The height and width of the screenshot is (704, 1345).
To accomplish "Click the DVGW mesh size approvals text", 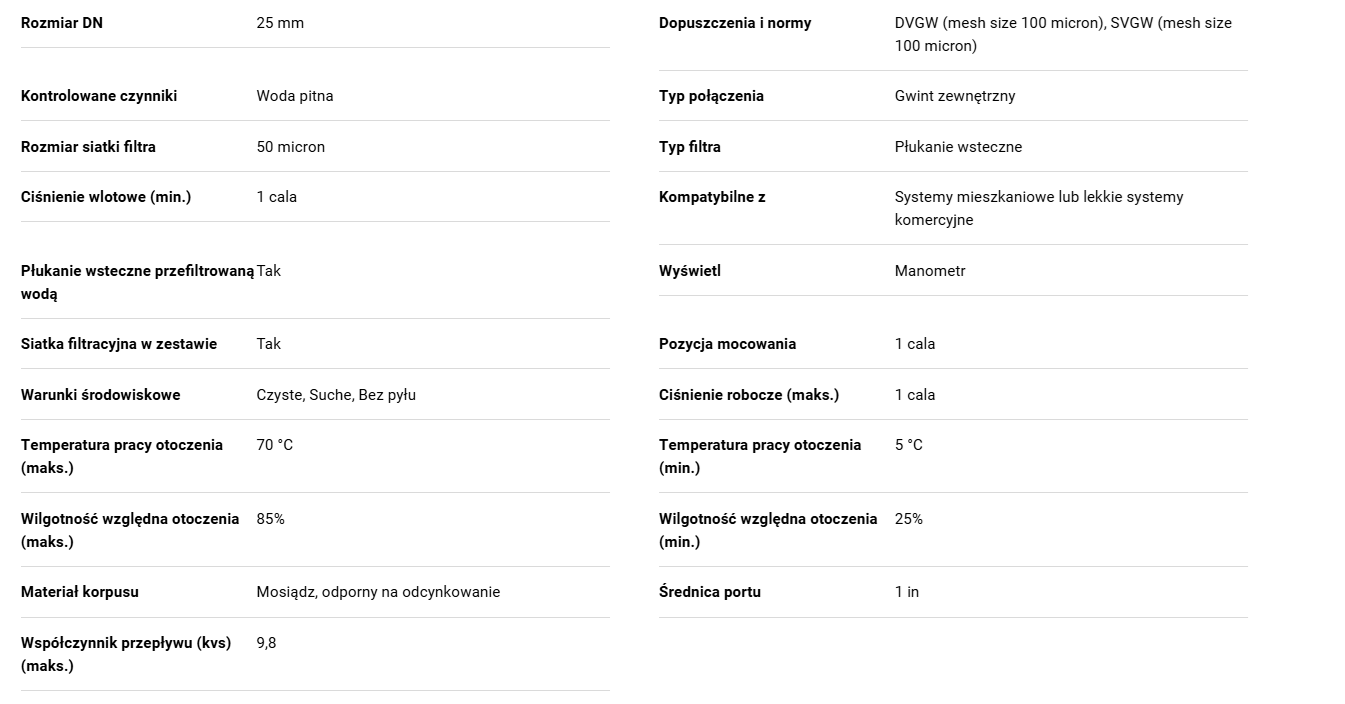I will pyautogui.click(x=1063, y=34).
